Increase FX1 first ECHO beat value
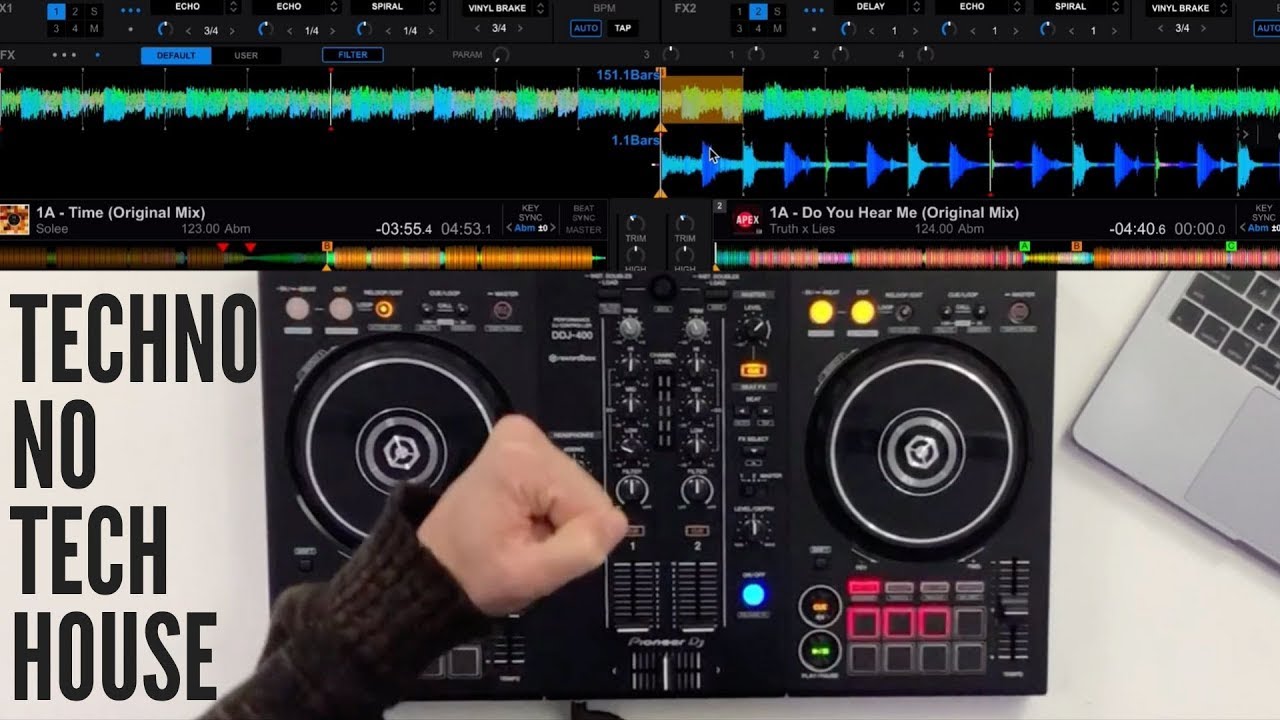Viewport: 1280px width, 720px height. [231, 31]
